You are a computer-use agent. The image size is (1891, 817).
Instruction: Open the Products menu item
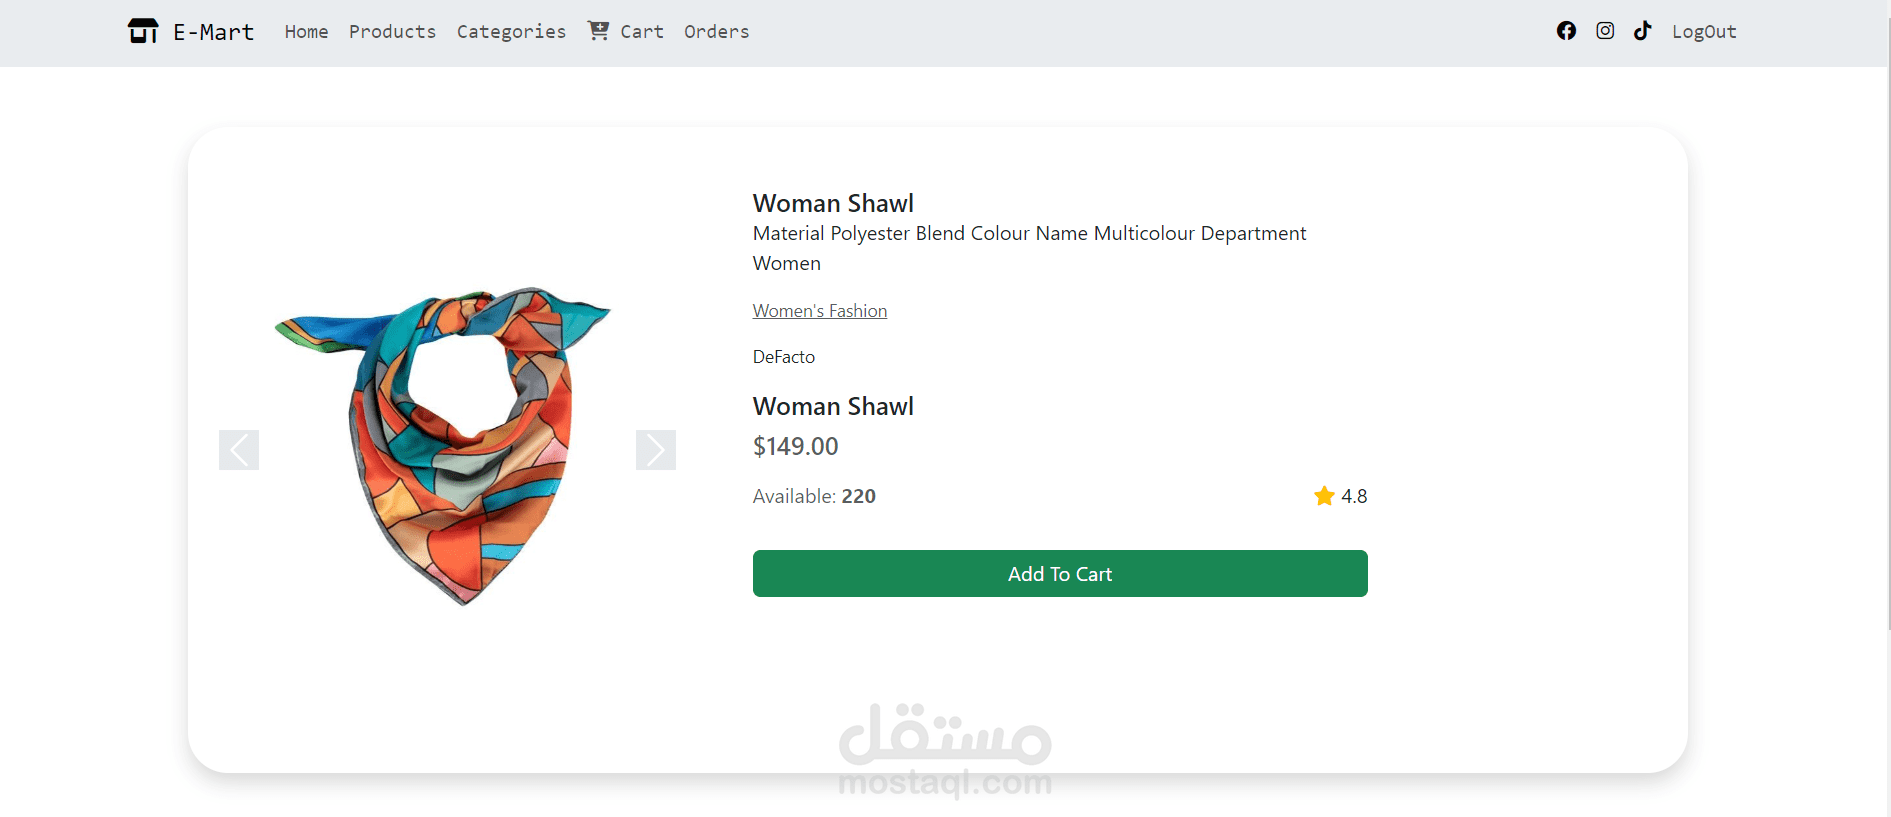(392, 32)
